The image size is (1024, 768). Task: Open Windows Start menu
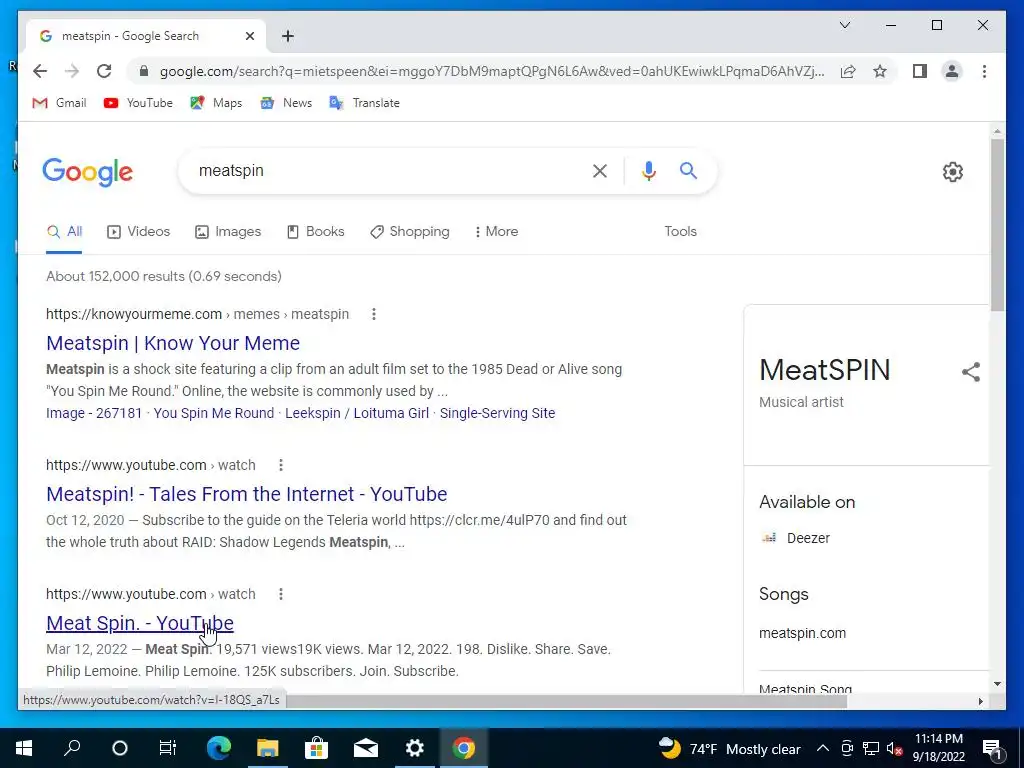pyautogui.click(x=24, y=748)
